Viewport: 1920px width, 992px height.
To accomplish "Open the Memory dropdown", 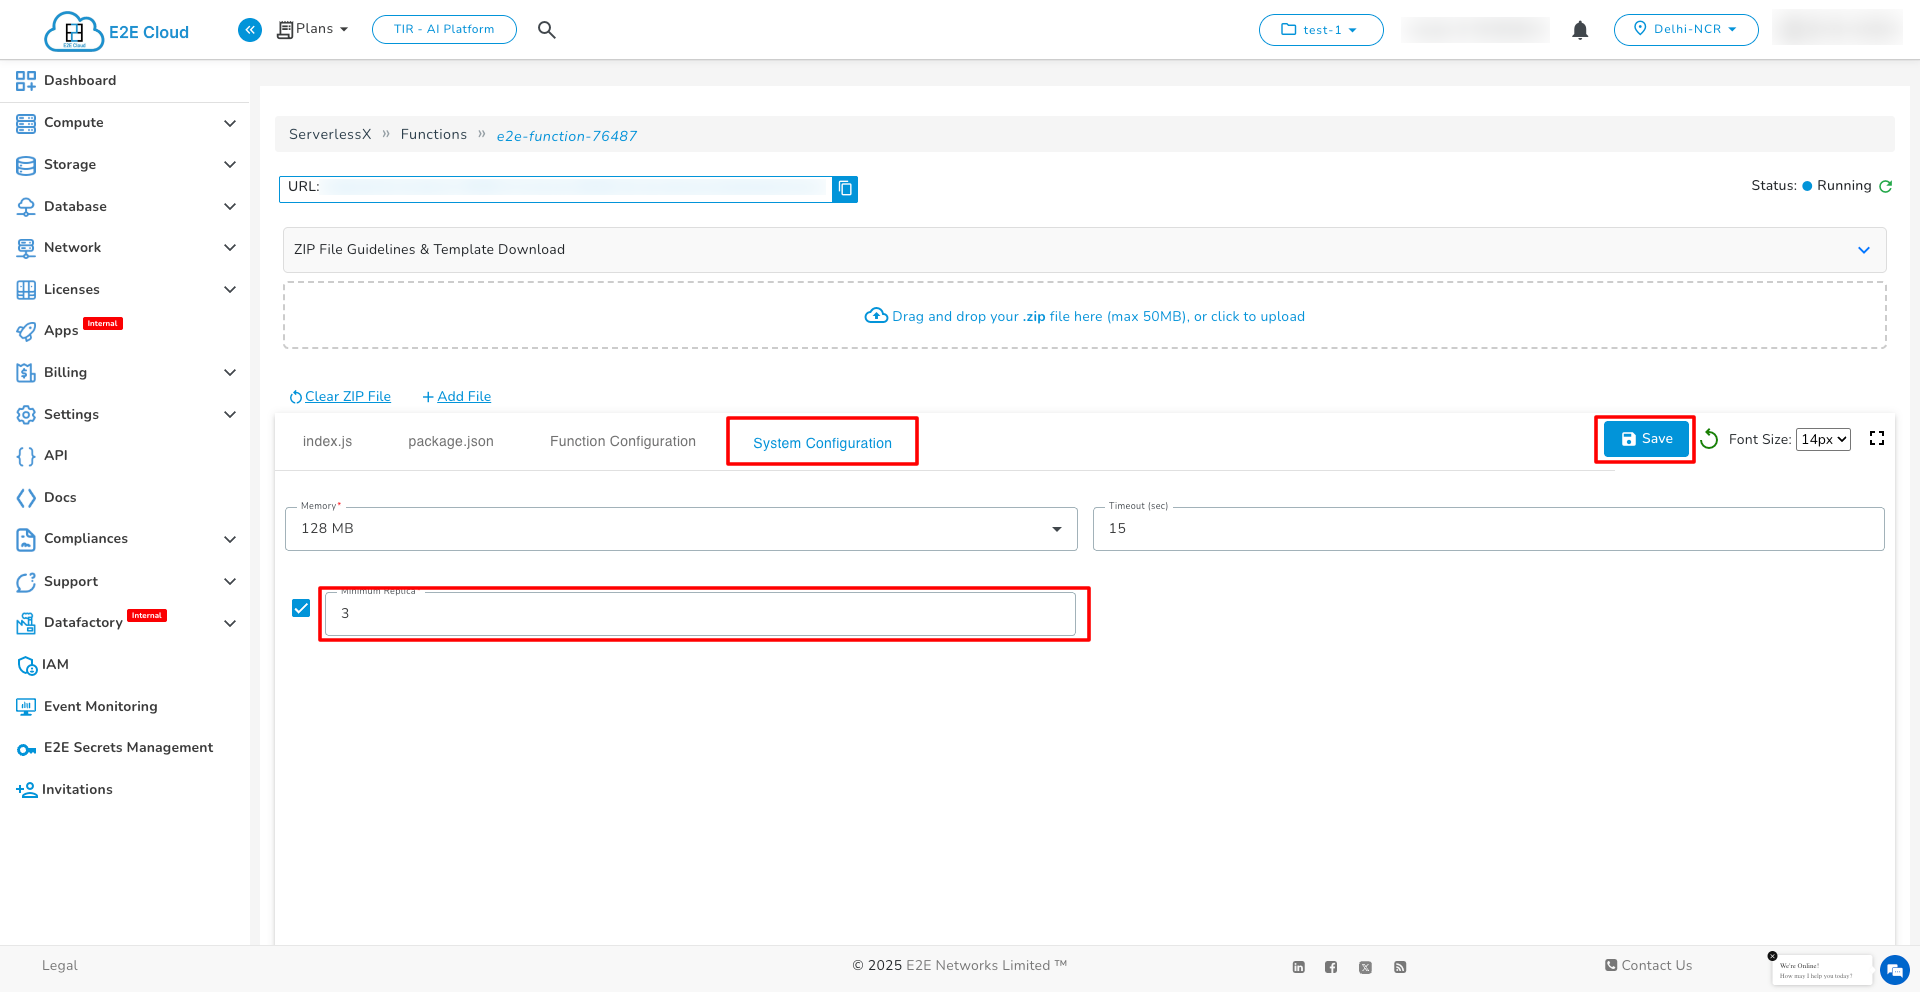I will pos(1057,529).
